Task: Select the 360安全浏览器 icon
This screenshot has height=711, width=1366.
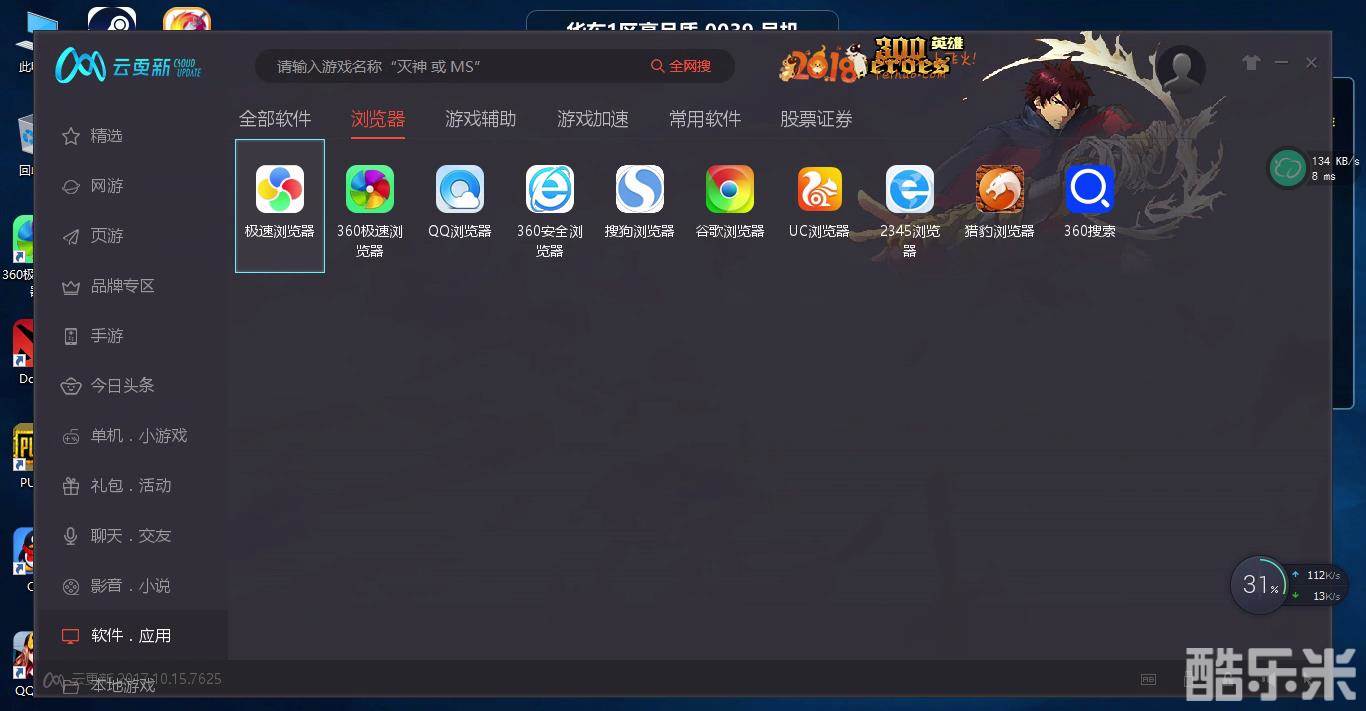Action: [x=550, y=190]
